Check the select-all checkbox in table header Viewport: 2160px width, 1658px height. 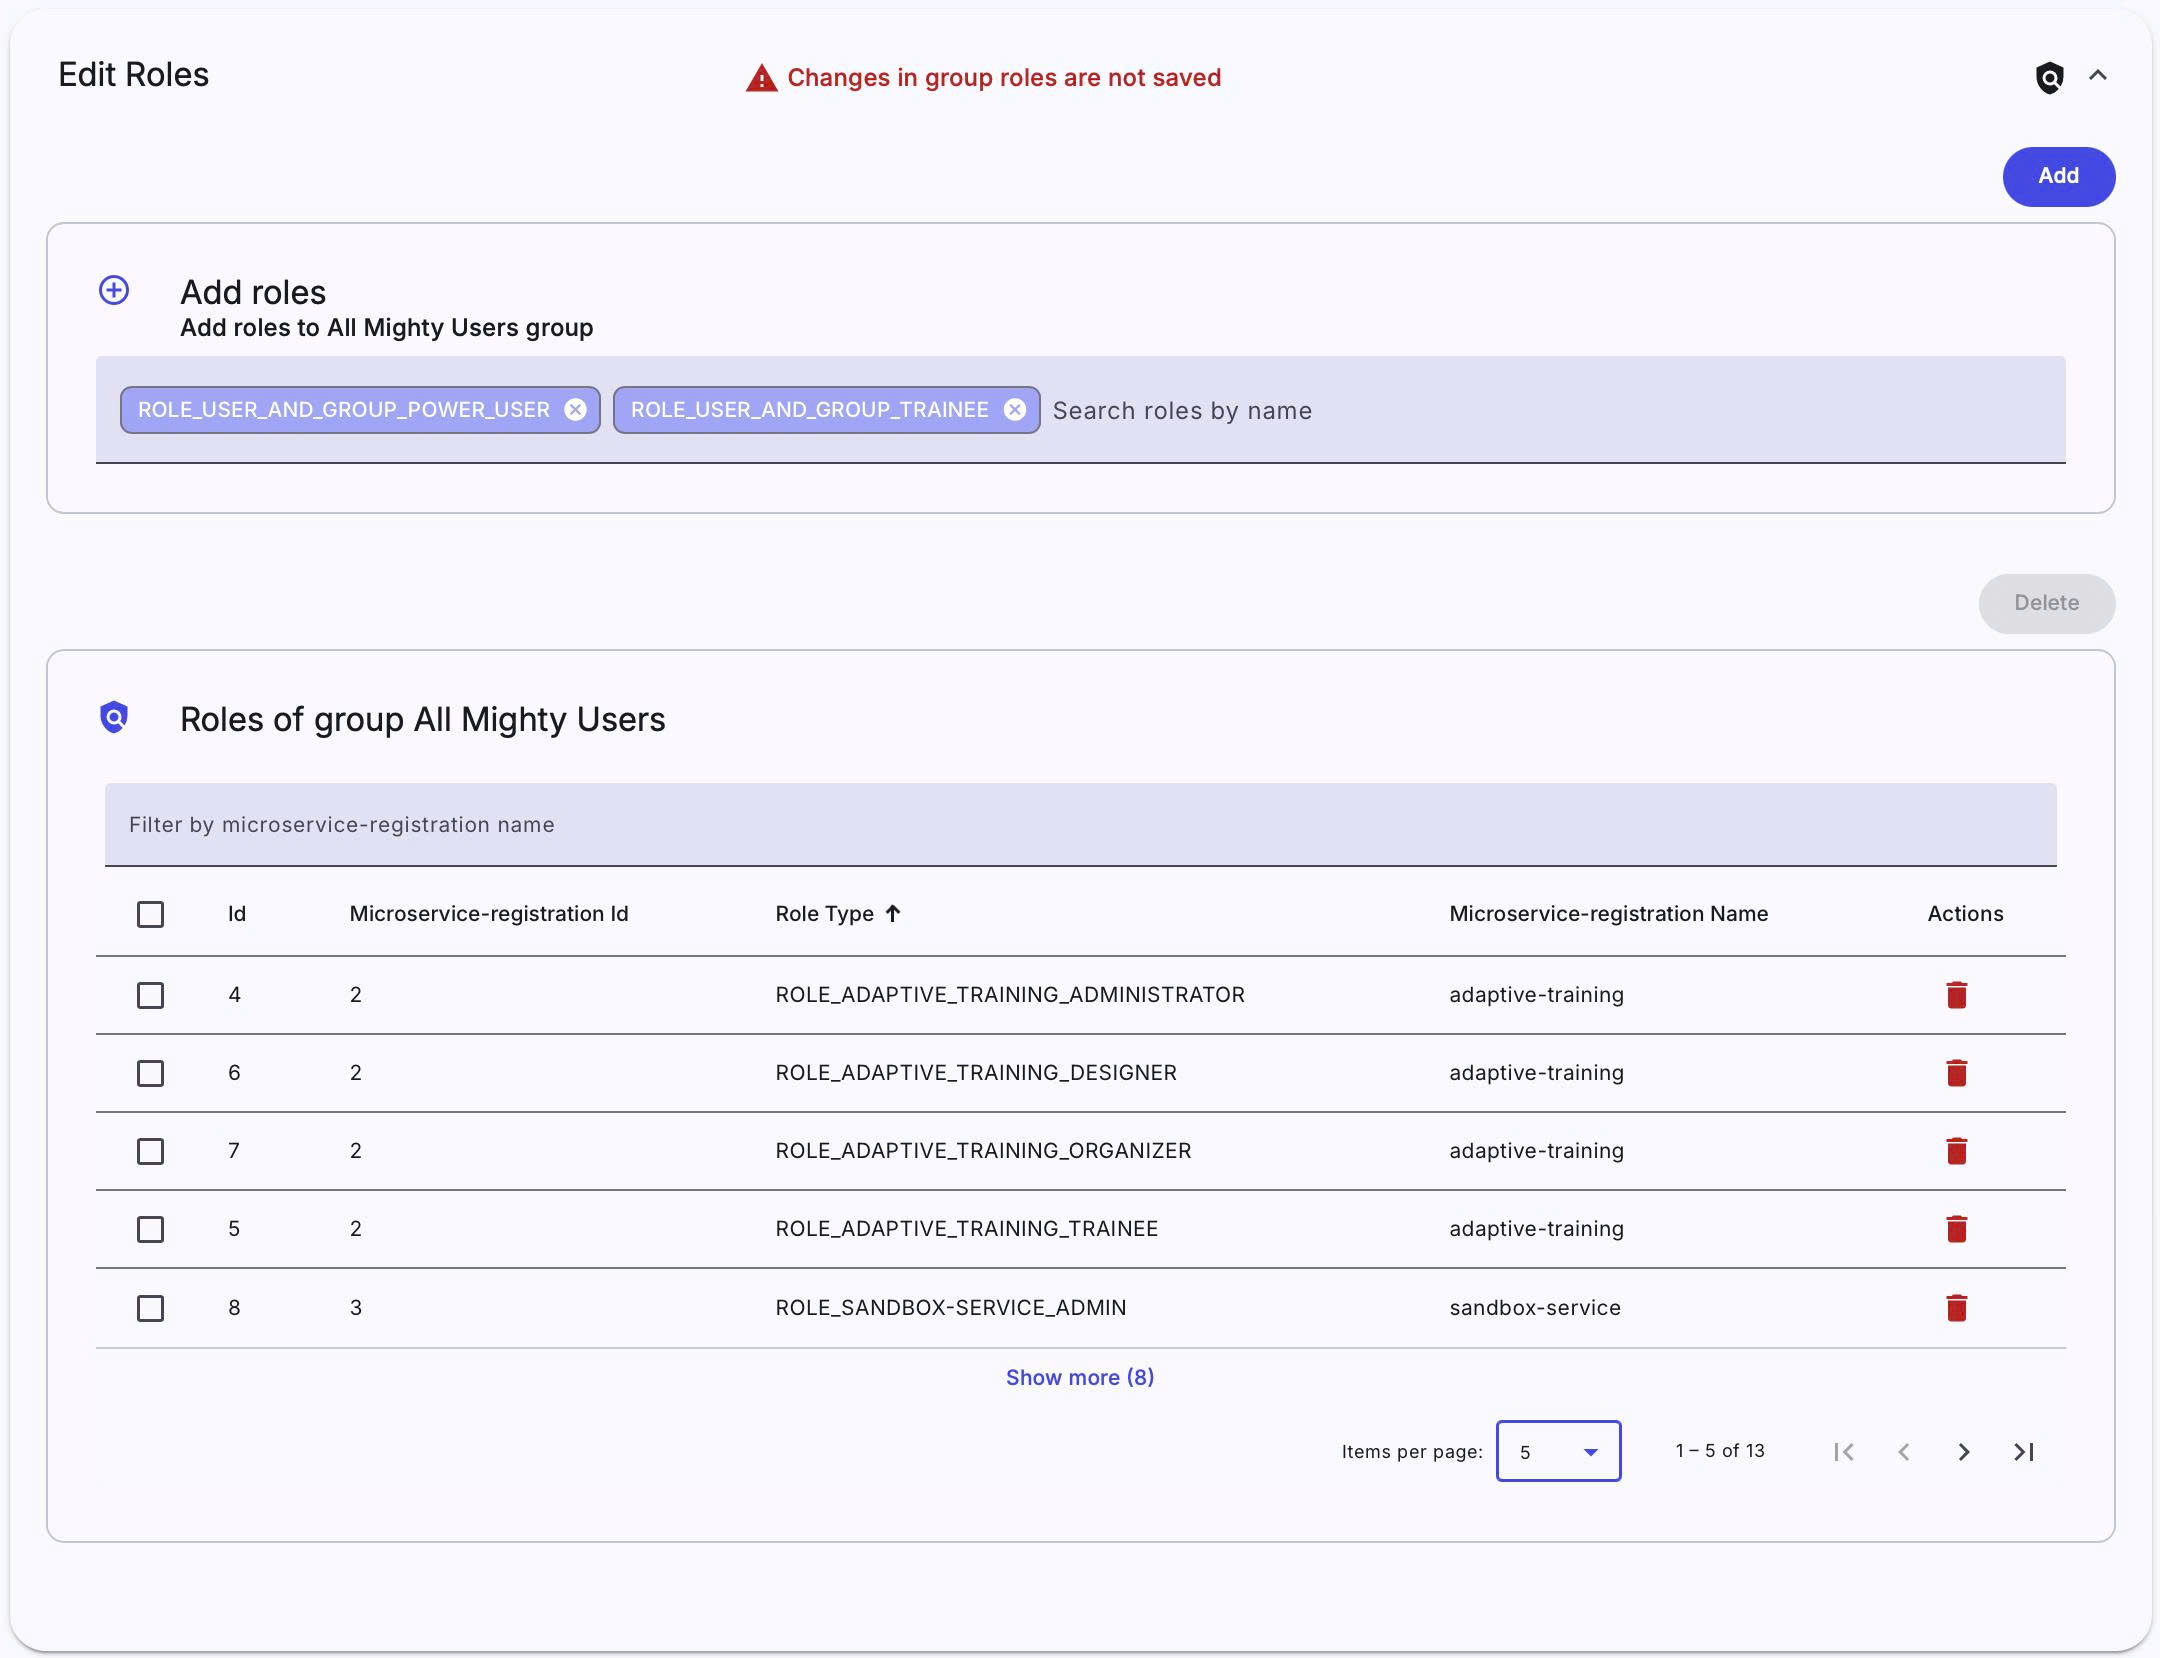(150, 913)
